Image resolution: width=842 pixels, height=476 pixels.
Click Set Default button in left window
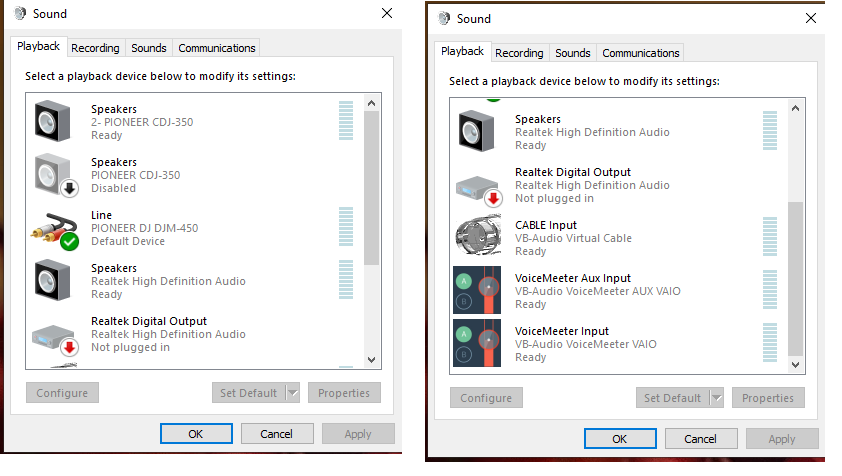point(249,393)
